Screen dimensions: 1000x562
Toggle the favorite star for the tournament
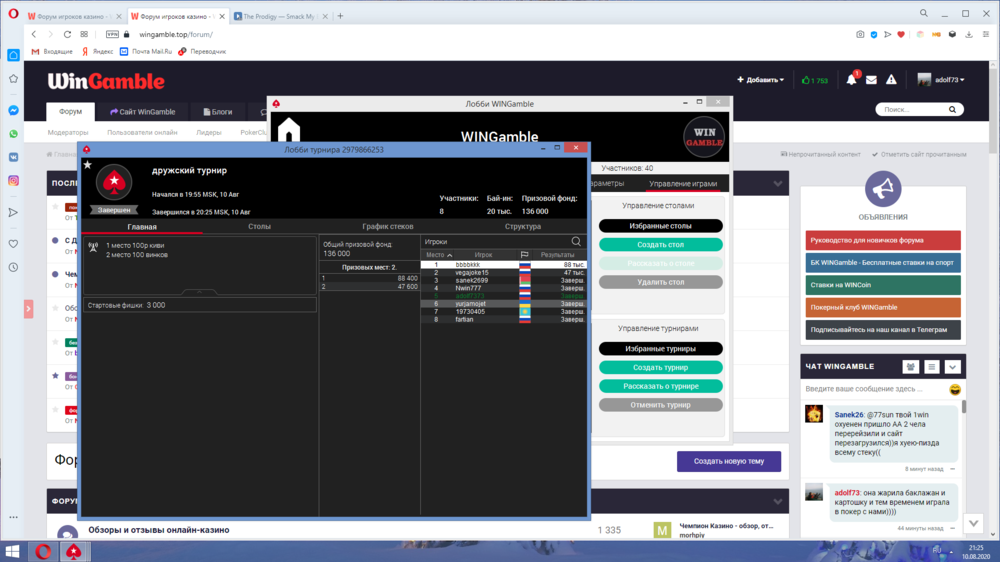point(88,165)
